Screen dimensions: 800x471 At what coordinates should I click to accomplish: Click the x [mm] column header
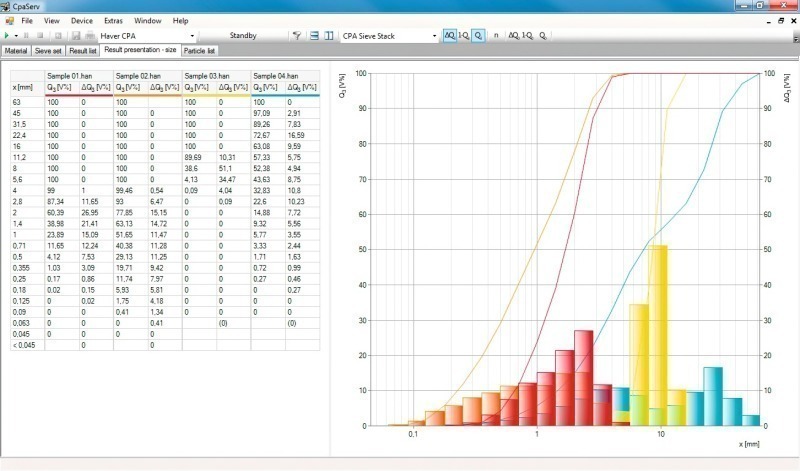27,87
